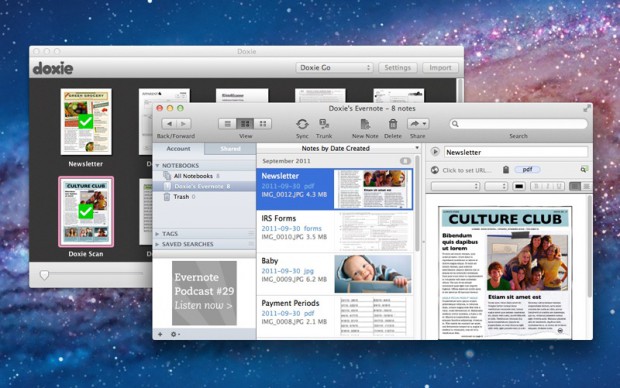620x388 pixels.
Task: Toggle underline formatting
Action: click(559, 186)
